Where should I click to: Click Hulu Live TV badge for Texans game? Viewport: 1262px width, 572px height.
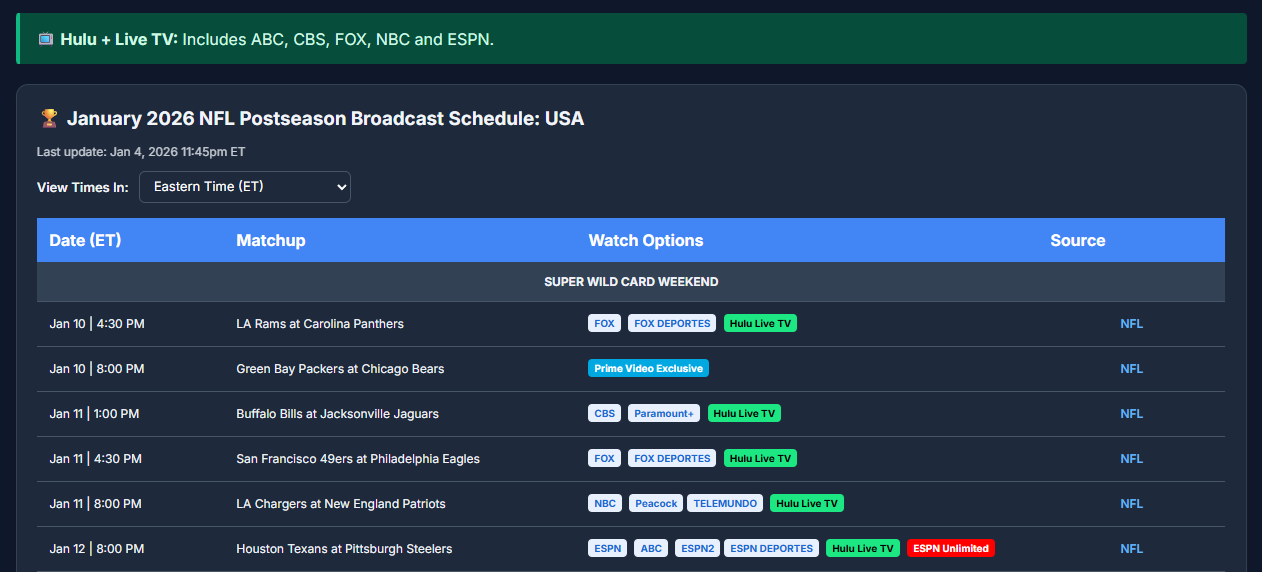click(863, 548)
